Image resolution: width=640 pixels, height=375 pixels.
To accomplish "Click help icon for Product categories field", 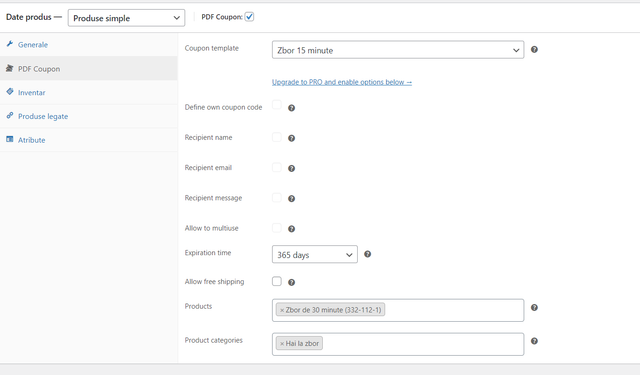I will point(534,341).
